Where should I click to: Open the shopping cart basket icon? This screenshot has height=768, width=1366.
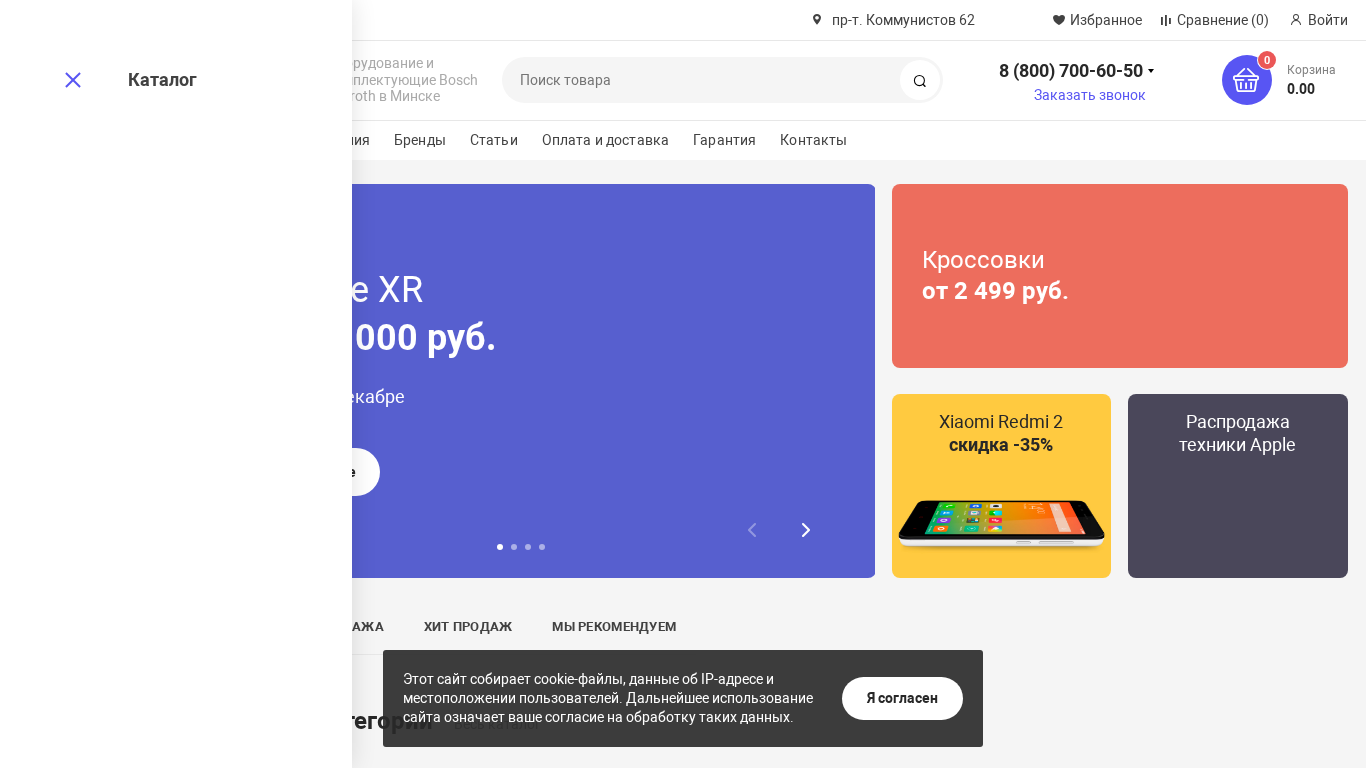click(1246, 80)
